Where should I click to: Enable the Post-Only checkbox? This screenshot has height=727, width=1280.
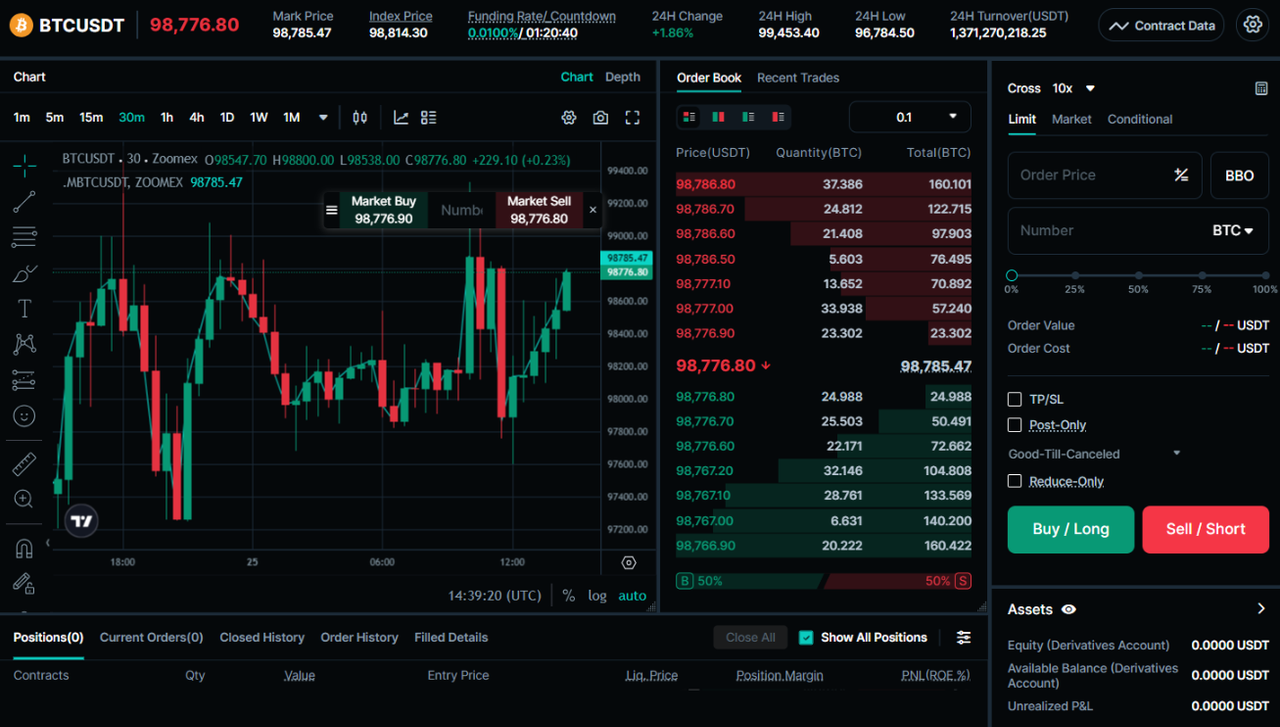1015,425
